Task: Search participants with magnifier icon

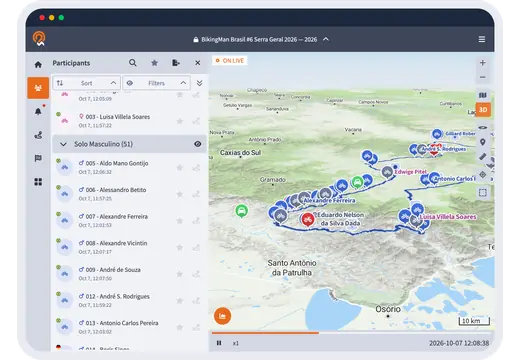Action: pyautogui.click(x=133, y=63)
